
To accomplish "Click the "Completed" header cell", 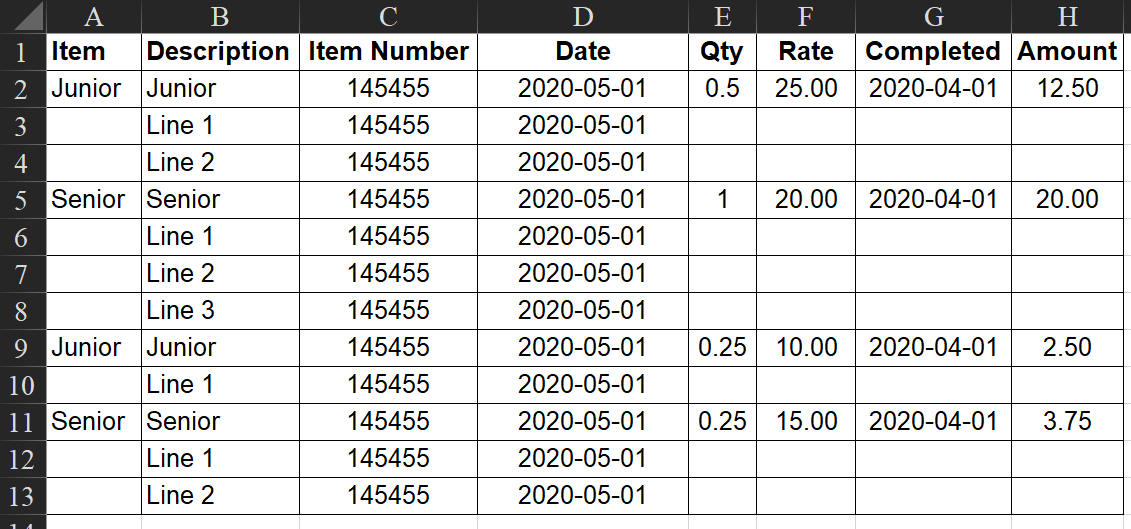I will (933, 51).
